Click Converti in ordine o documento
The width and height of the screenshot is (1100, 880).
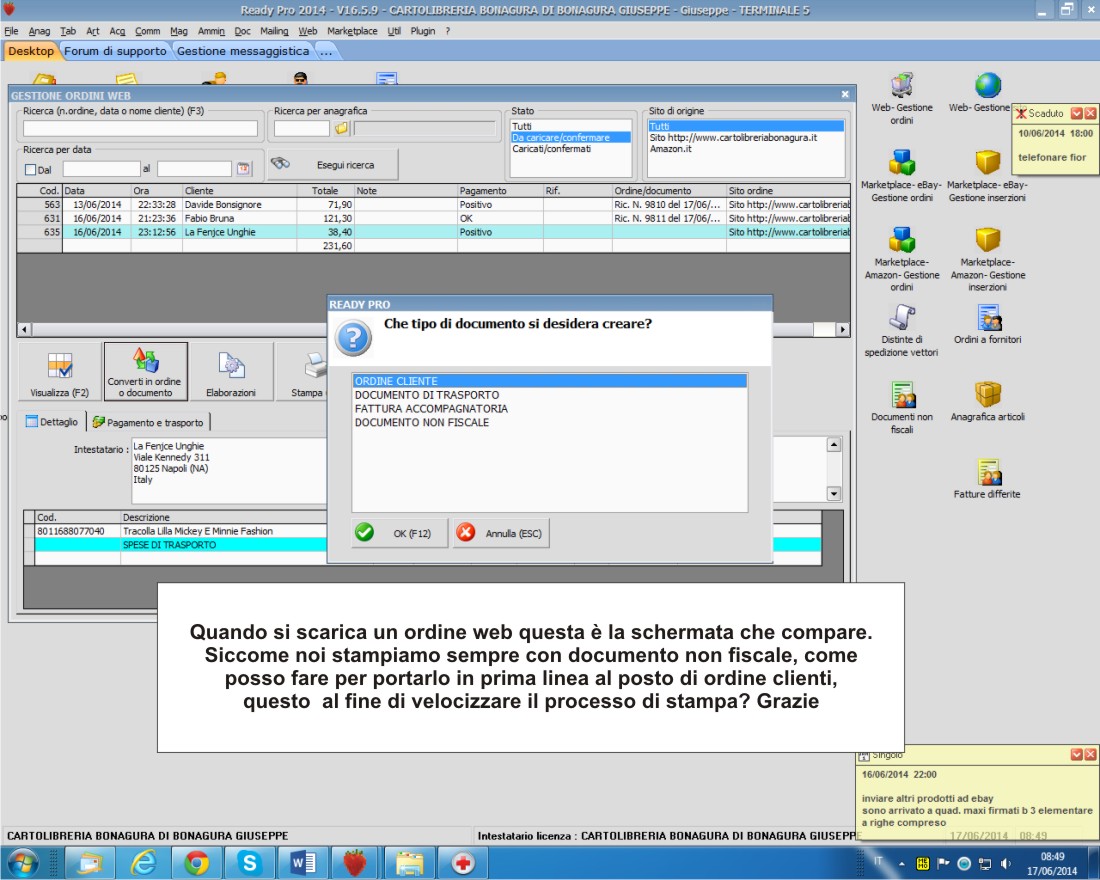tap(145, 372)
